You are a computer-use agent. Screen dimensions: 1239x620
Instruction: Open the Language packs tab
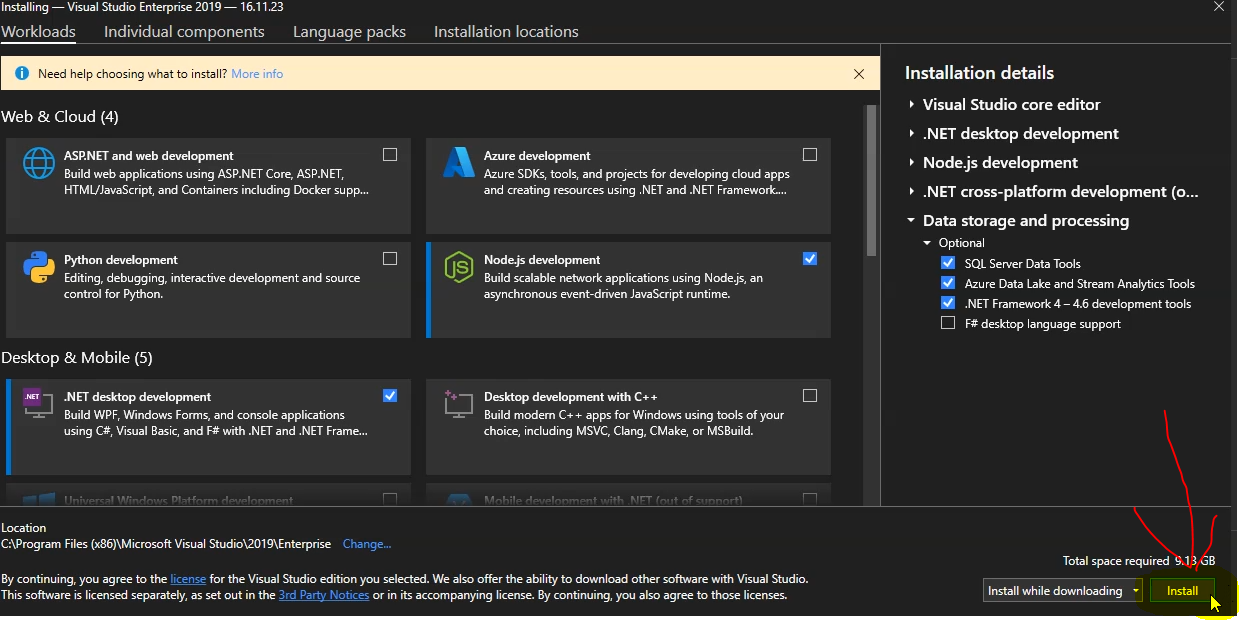pos(349,31)
